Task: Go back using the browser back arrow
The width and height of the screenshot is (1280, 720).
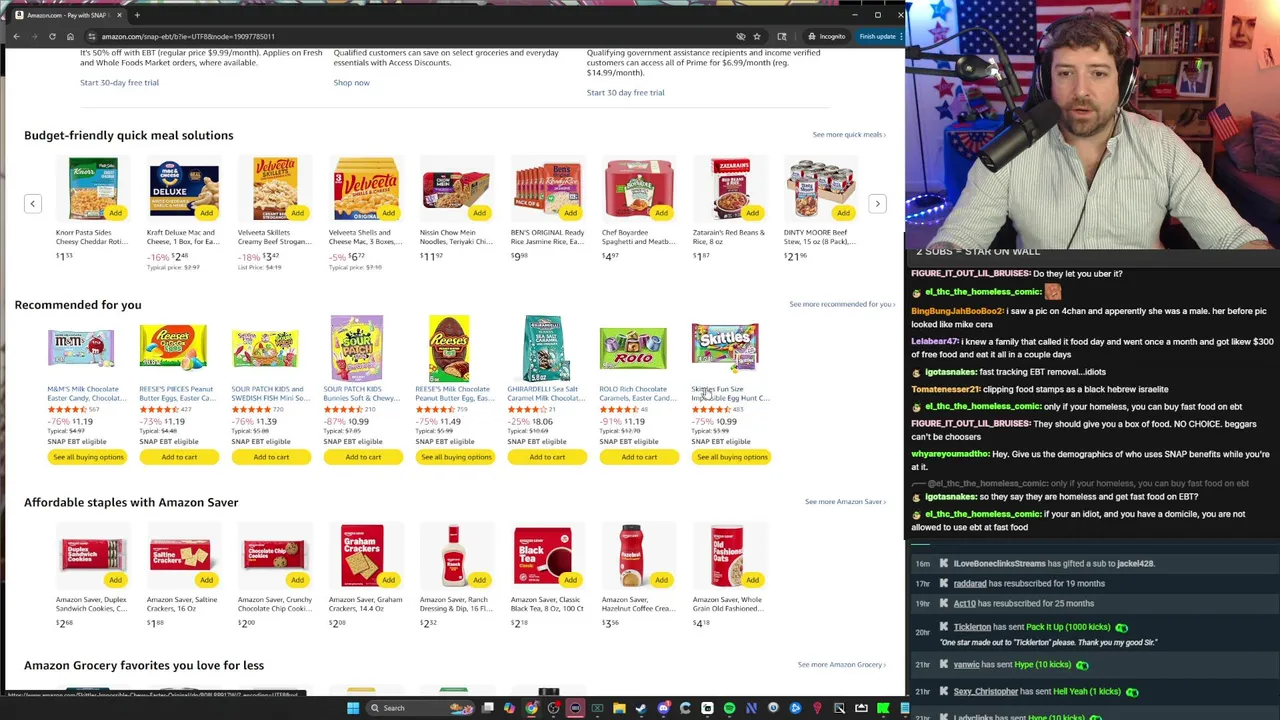Action: [x=16, y=36]
